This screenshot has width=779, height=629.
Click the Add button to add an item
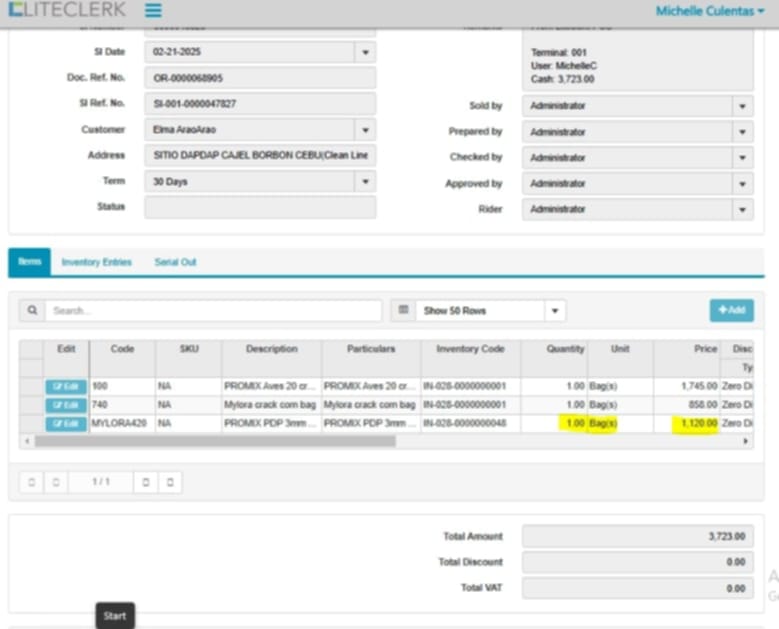pyautogui.click(x=731, y=311)
